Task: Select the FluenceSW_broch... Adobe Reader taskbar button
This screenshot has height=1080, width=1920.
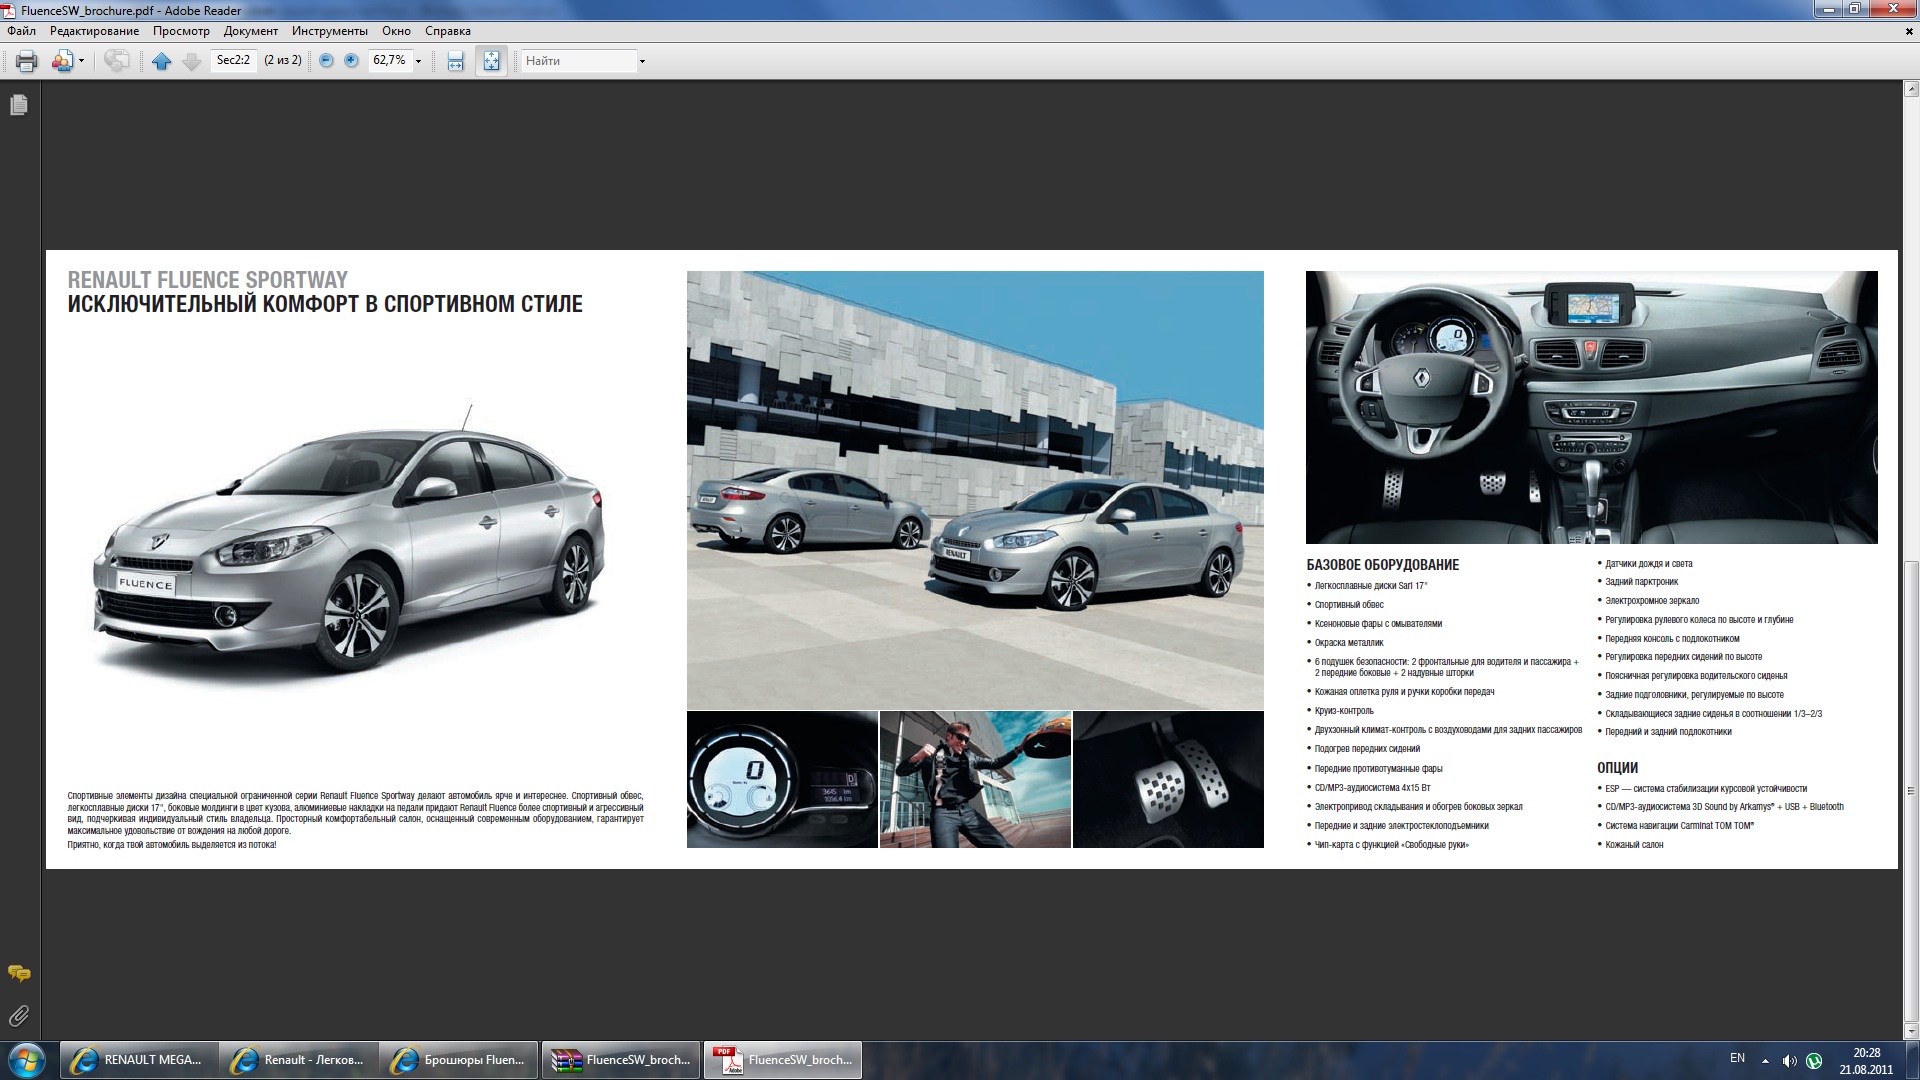Action: pyautogui.click(x=783, y=1060)
